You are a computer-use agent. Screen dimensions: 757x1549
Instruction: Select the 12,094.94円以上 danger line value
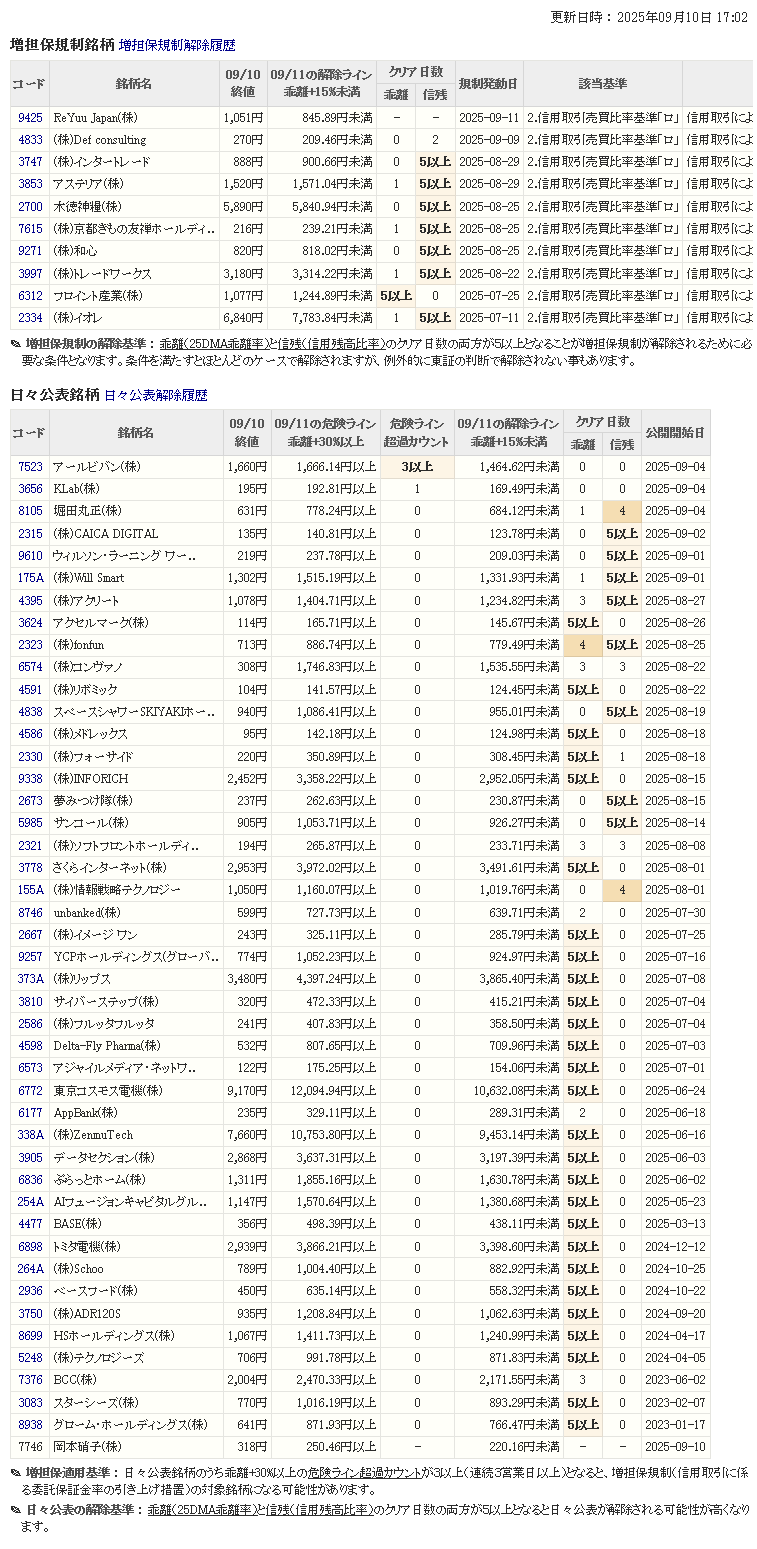coord(325,1091)
